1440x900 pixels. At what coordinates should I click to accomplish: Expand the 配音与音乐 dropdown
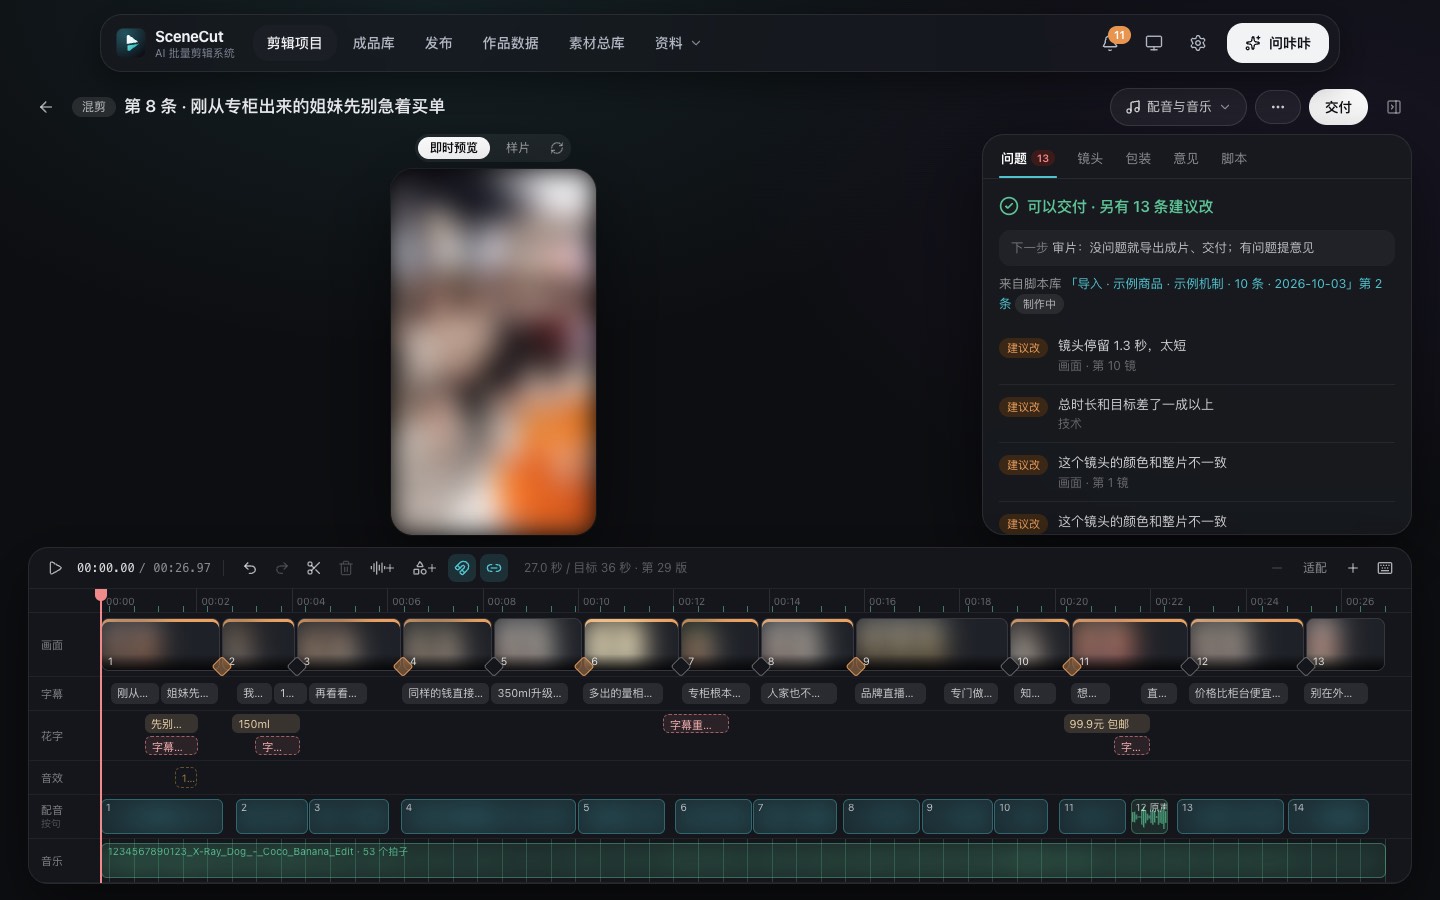[x=1178, y=107]
